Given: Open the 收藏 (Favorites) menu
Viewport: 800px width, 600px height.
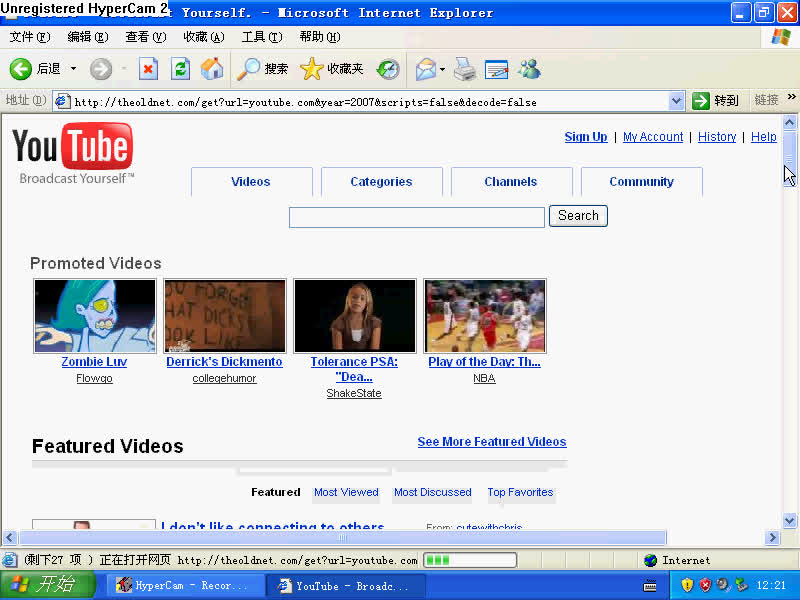Looking at the screenshot, I should coord(204,37).
